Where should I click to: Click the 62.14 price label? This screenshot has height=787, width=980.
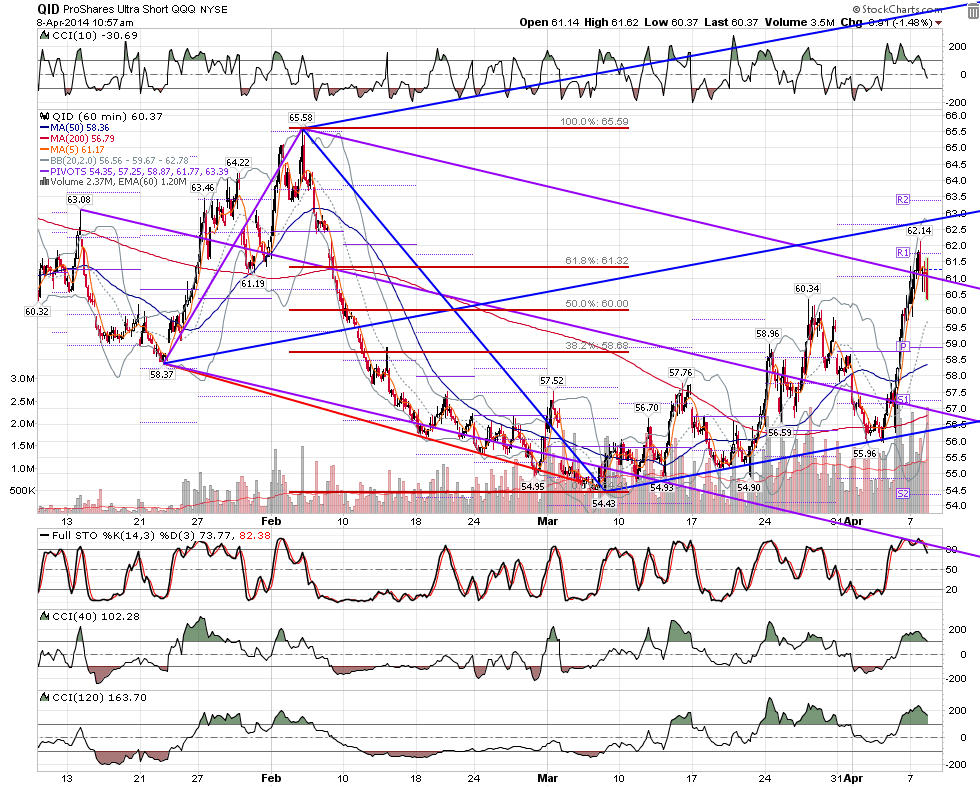919,231
